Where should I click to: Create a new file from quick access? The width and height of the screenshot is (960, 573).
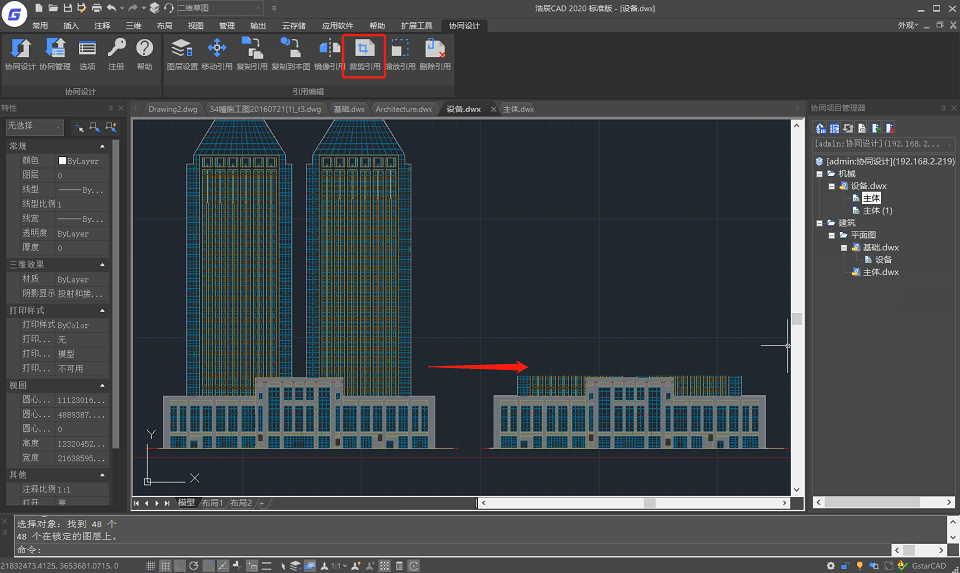[x=39, y=8]
